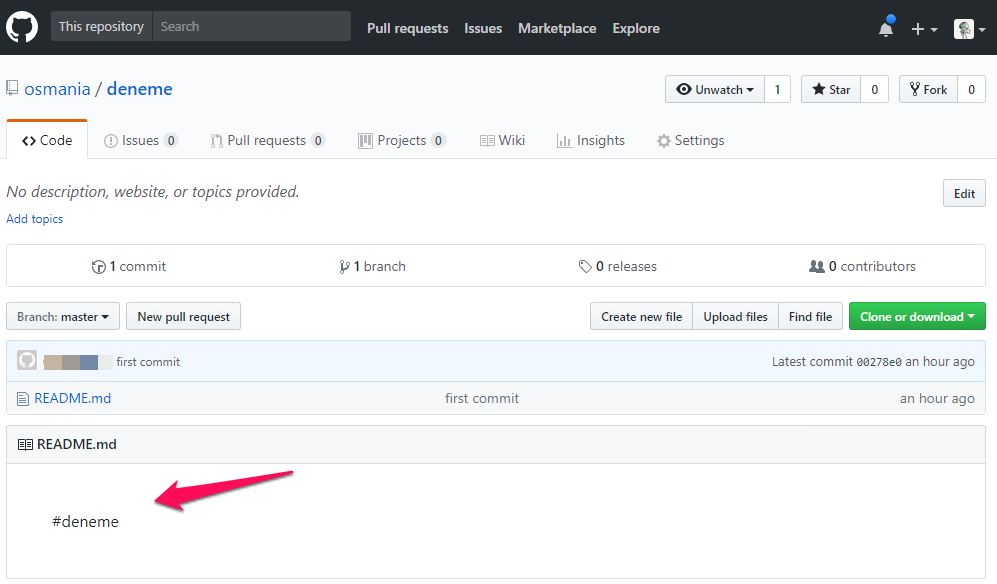
Task: Click the repository book icon beside osmania
Action: tap(12, 88)
